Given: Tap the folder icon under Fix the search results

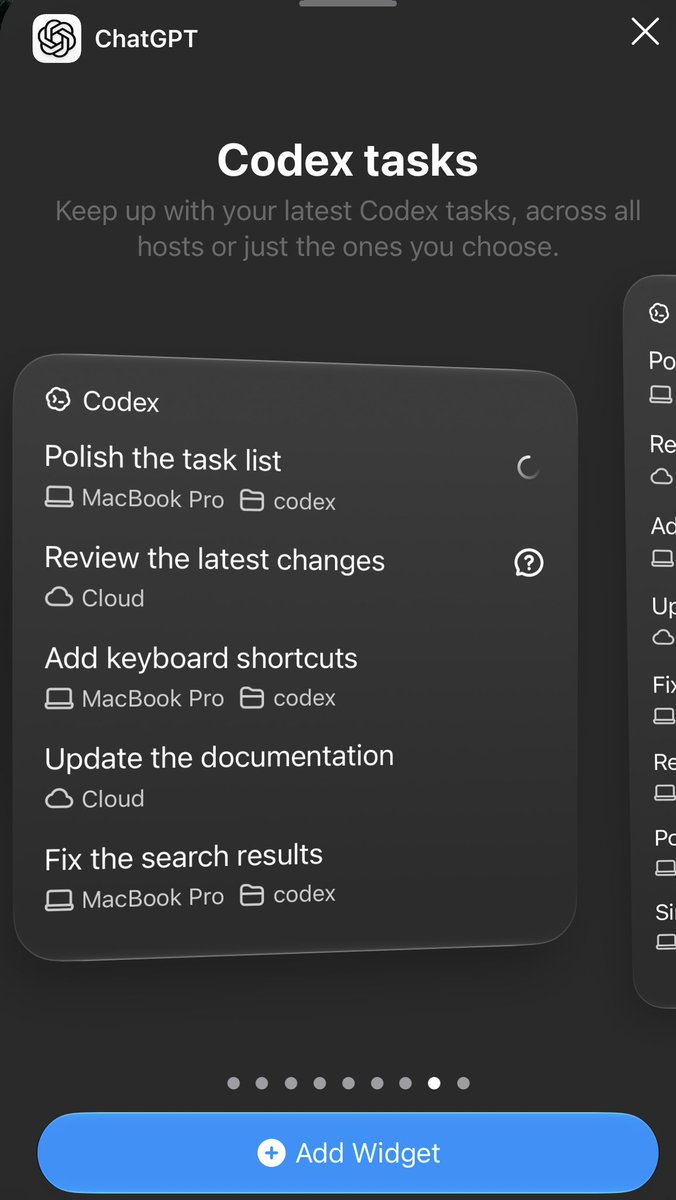Looking at the screenshot, I should click(253, 895).
